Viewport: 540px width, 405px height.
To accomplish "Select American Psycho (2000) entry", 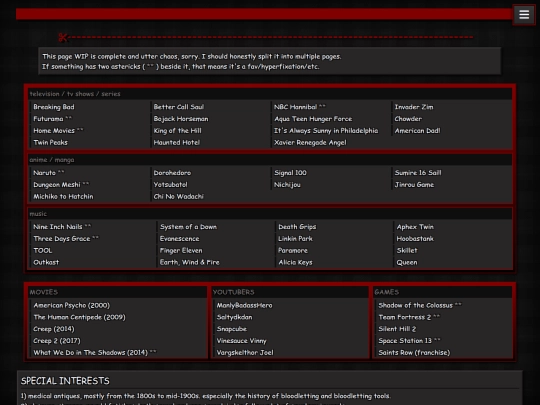I will (72, 305).
